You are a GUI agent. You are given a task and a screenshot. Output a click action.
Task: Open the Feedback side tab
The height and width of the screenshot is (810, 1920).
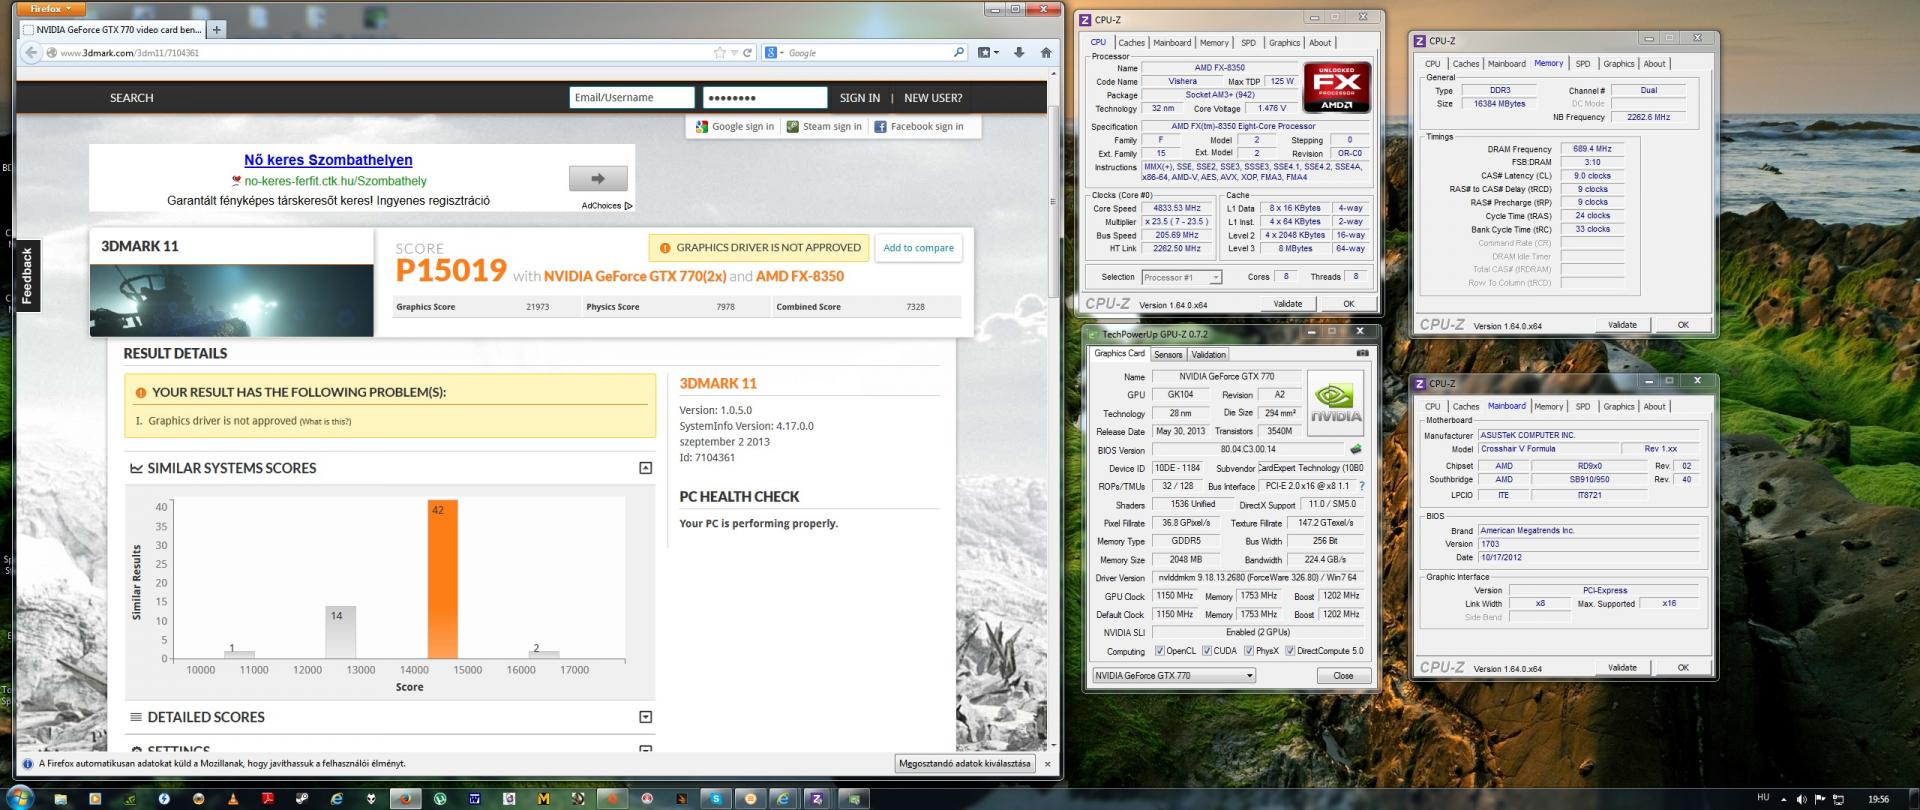[x=27, y=275]
